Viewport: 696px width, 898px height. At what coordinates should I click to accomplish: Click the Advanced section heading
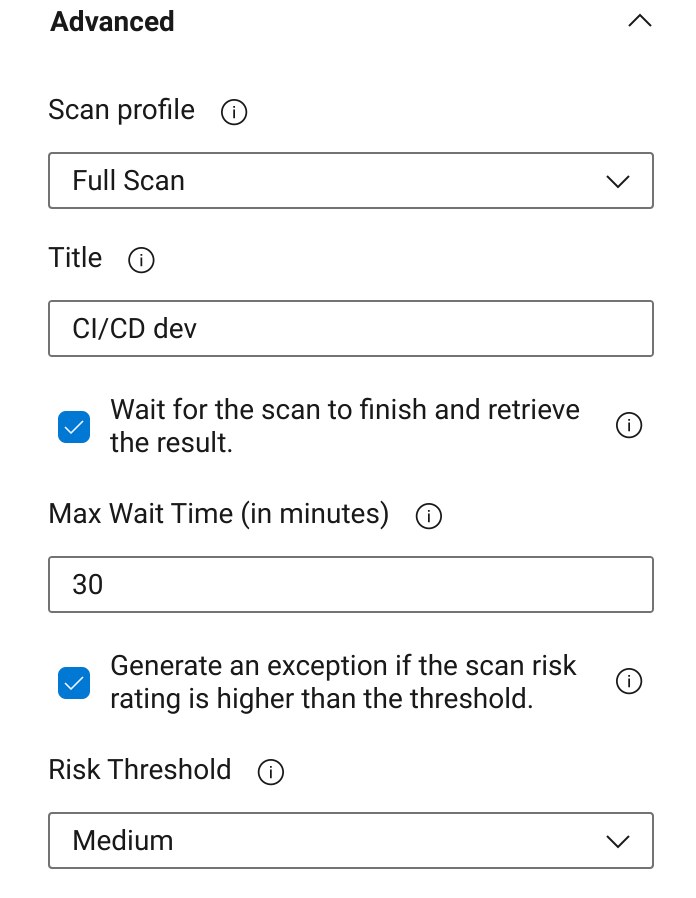[x=112, y=21]
